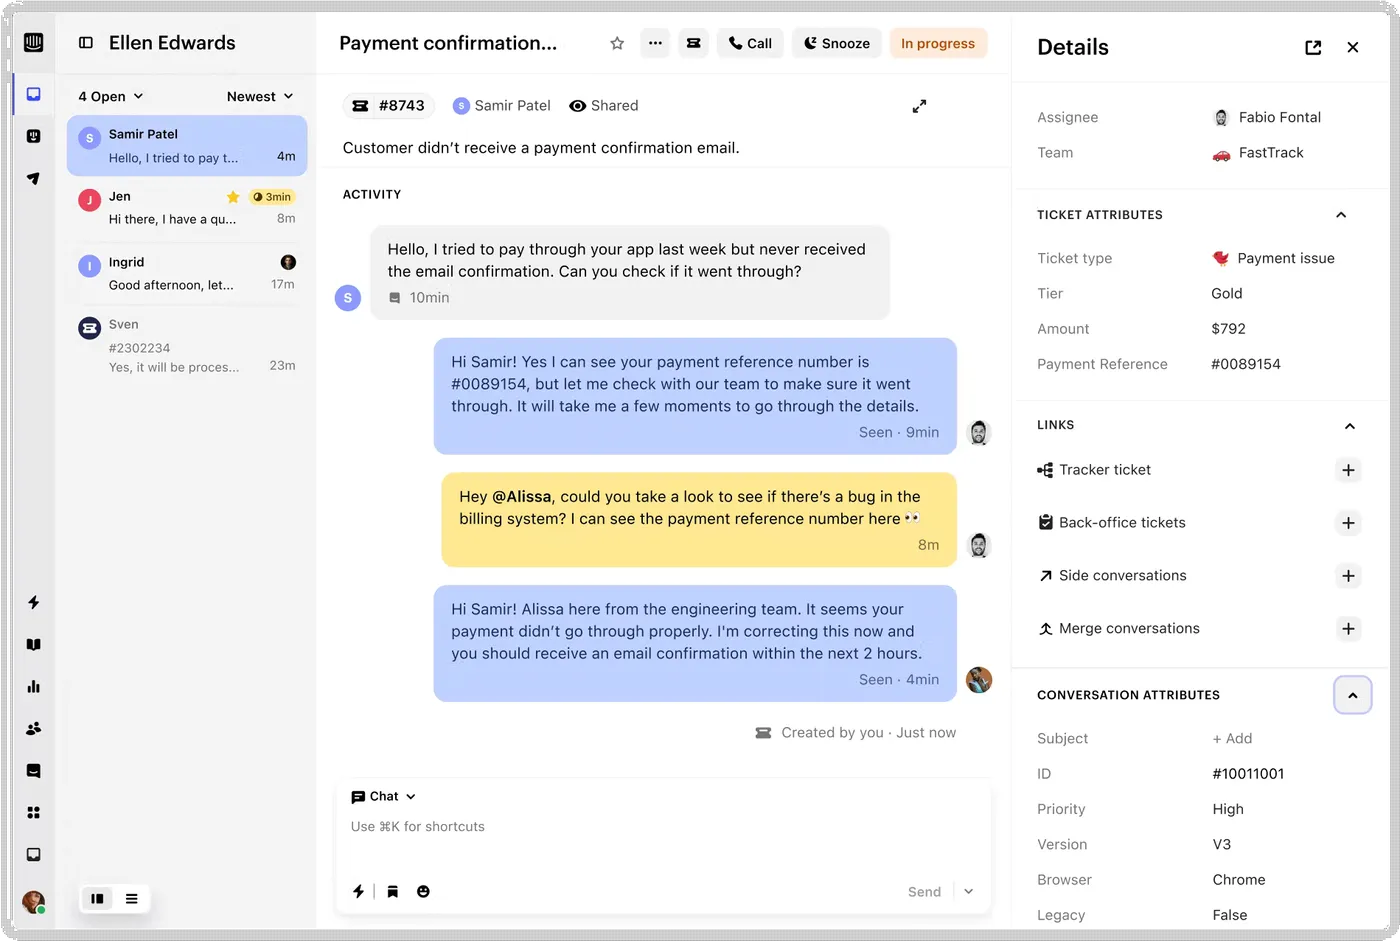Screen dimensions: 1400x941
Task: Collapse the inbox list with the sidebar panel icon
Action: pyautogui.click(x=86, y=43)
